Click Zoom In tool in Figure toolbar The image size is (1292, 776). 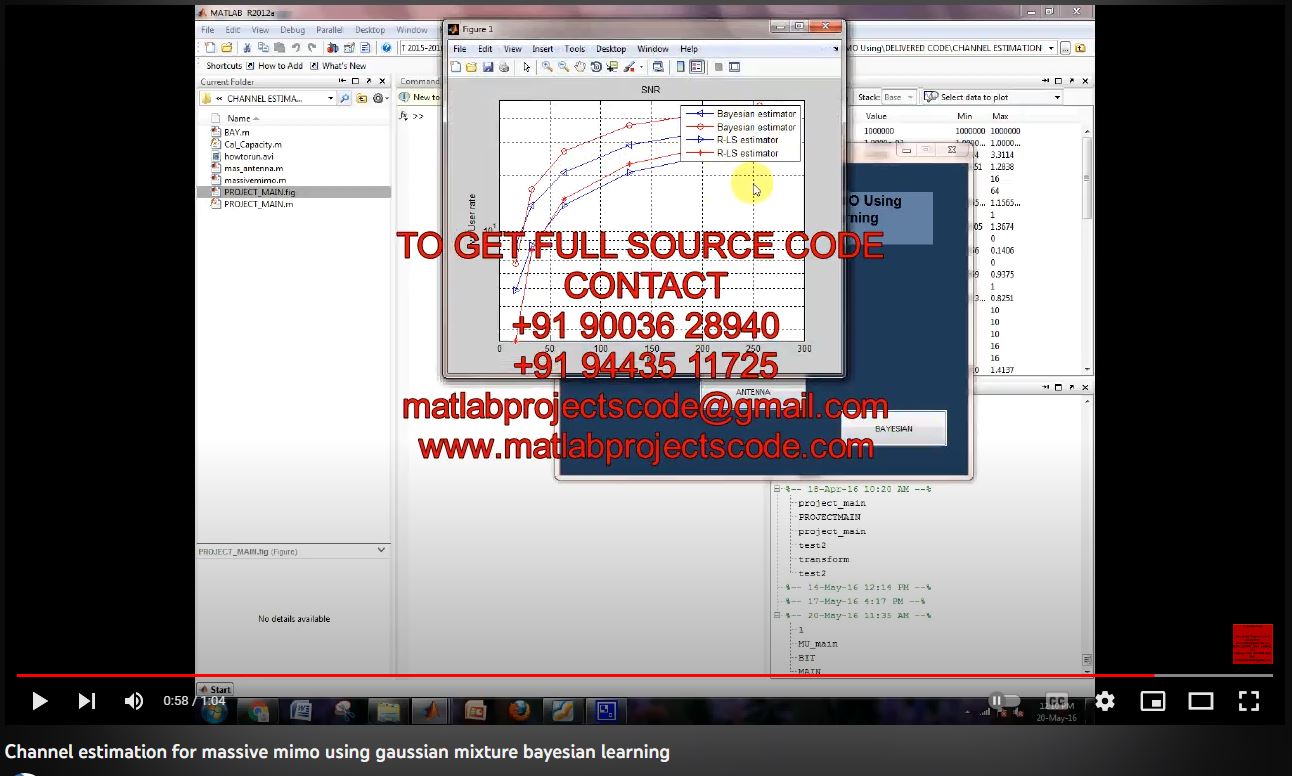pos(547,67)
